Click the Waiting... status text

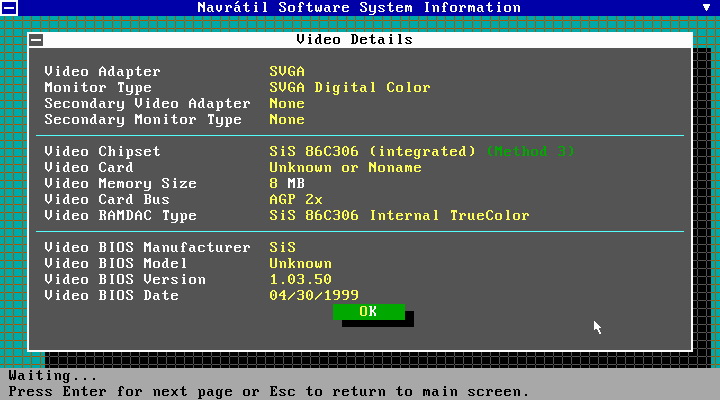52,376
